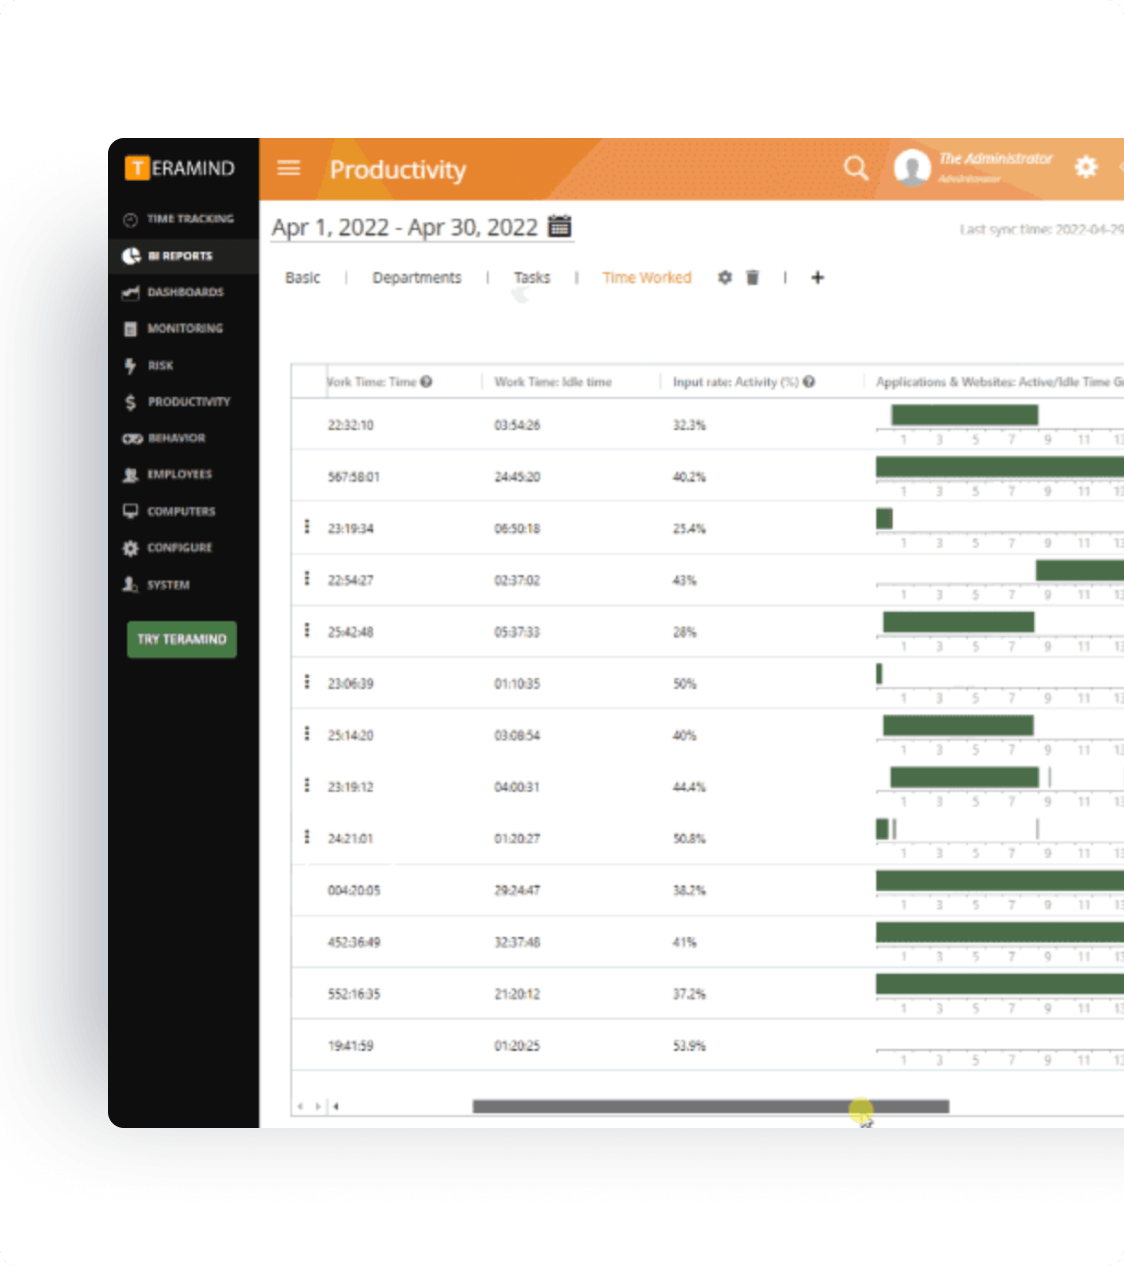Select the Time Tracking sidebar icon
Screen dimensions: 1124x1266
[x=181, y=218]
